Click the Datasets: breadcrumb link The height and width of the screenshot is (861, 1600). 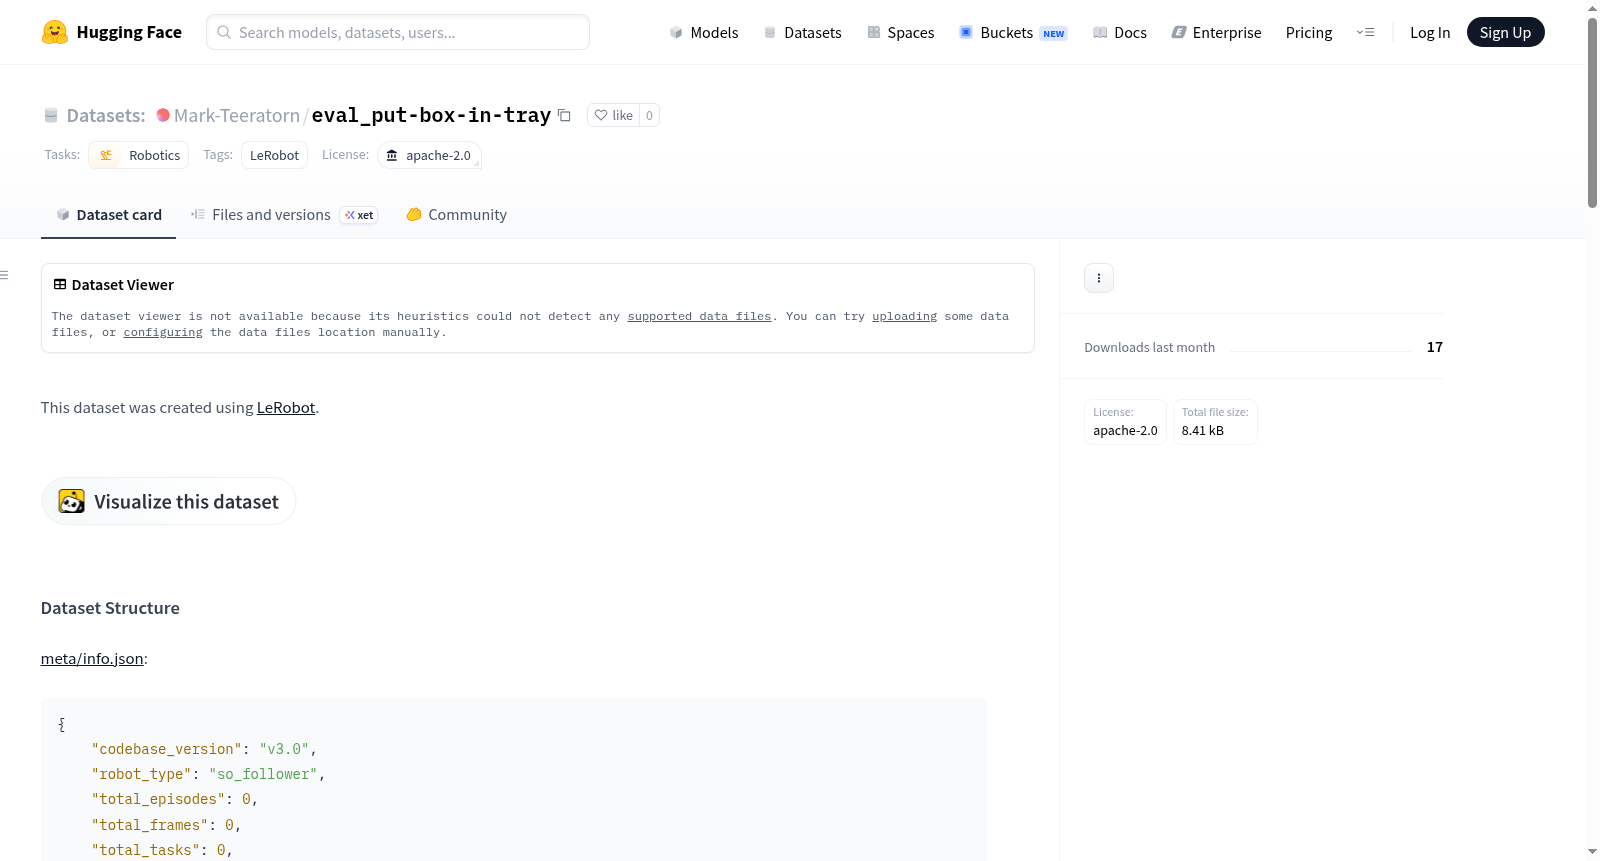click(106, 115)
